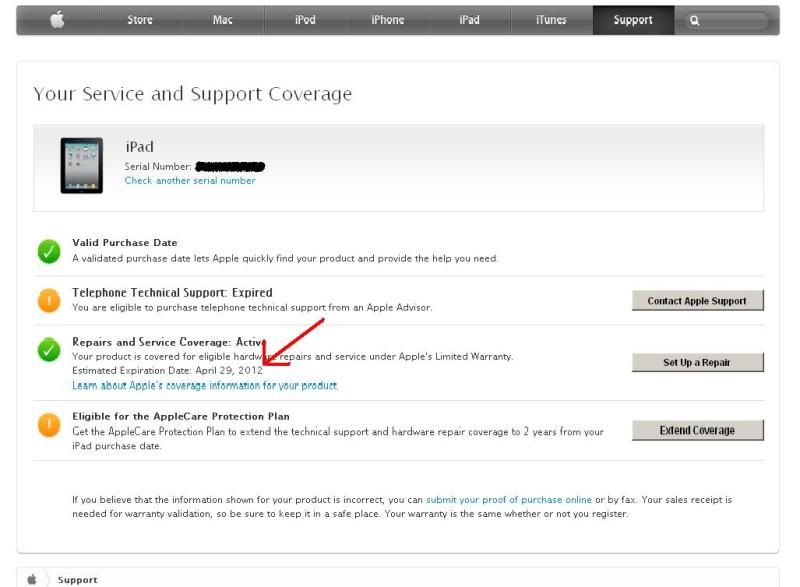Click Contact Apple Support button

coord(697,301)
